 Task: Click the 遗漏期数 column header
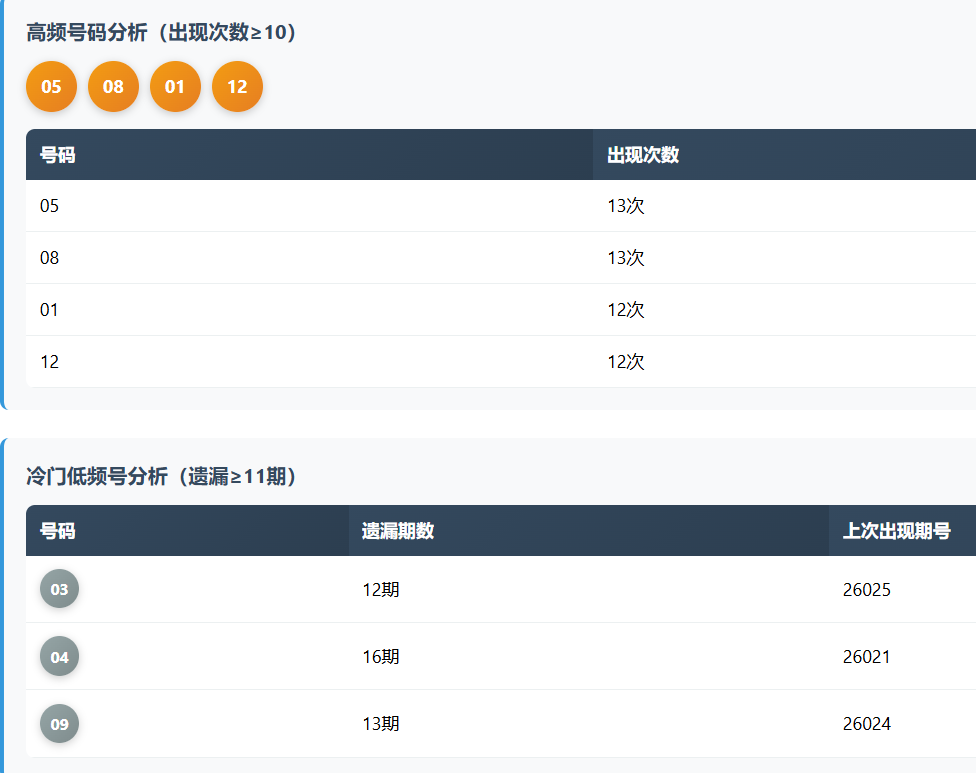click(x=398, y=531)
